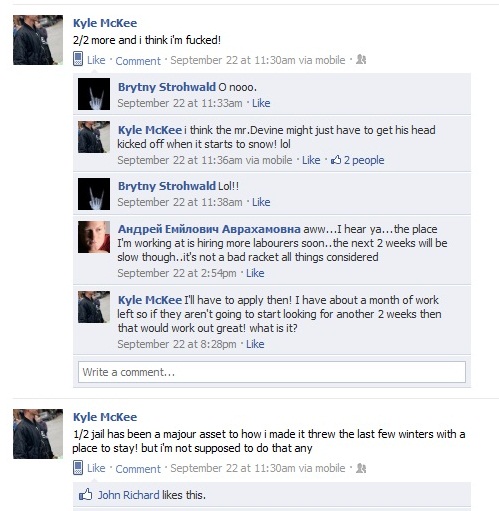
Task: Click the thumbs-up icon beside 2 people
Action: 336,160
